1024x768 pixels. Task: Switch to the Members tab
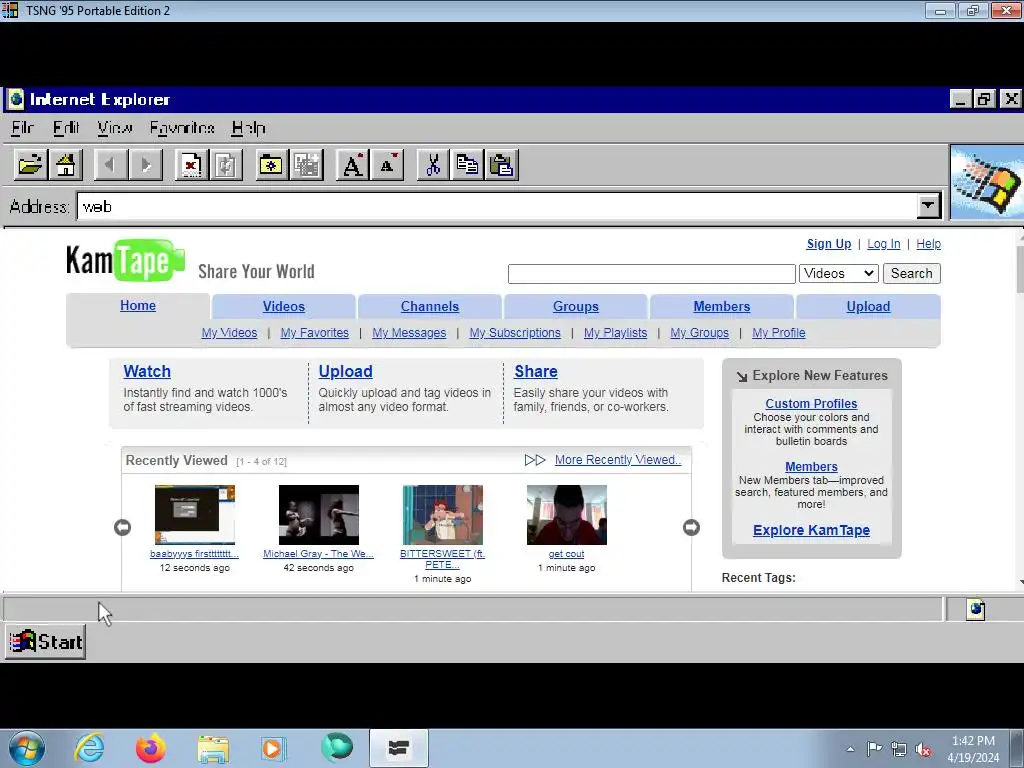[722, 306]
